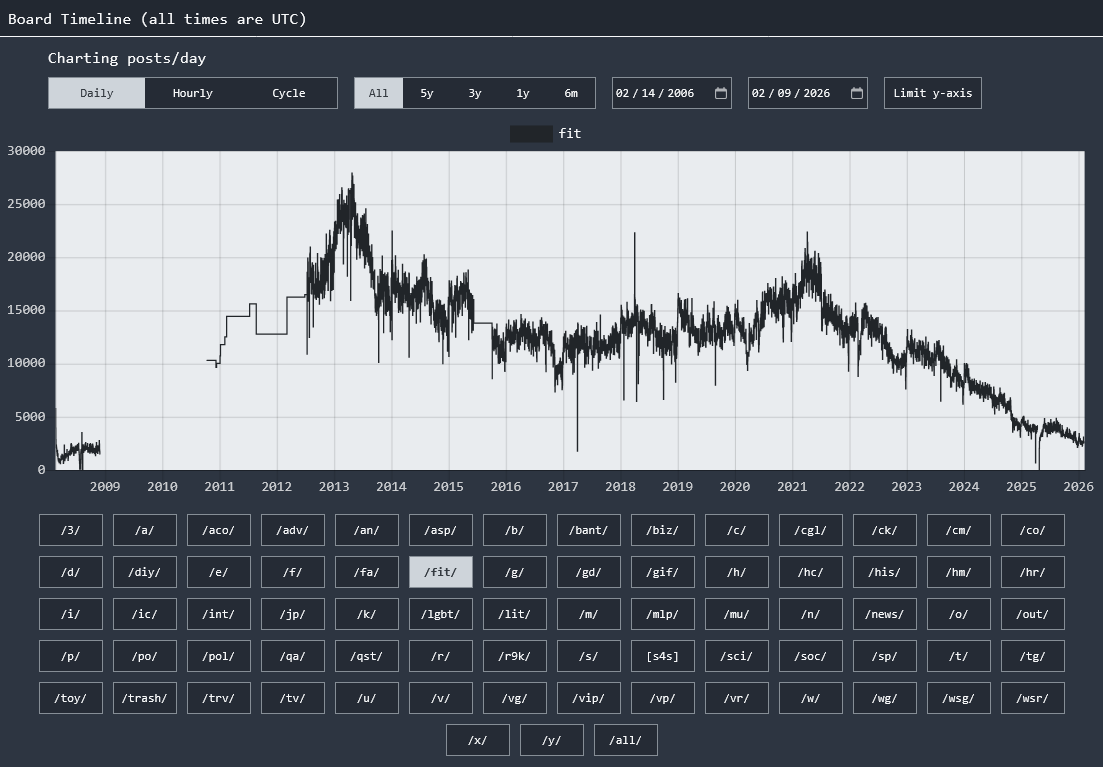Choose the /mu/ board
This screenshot has height=767, width=1103.
737,614
